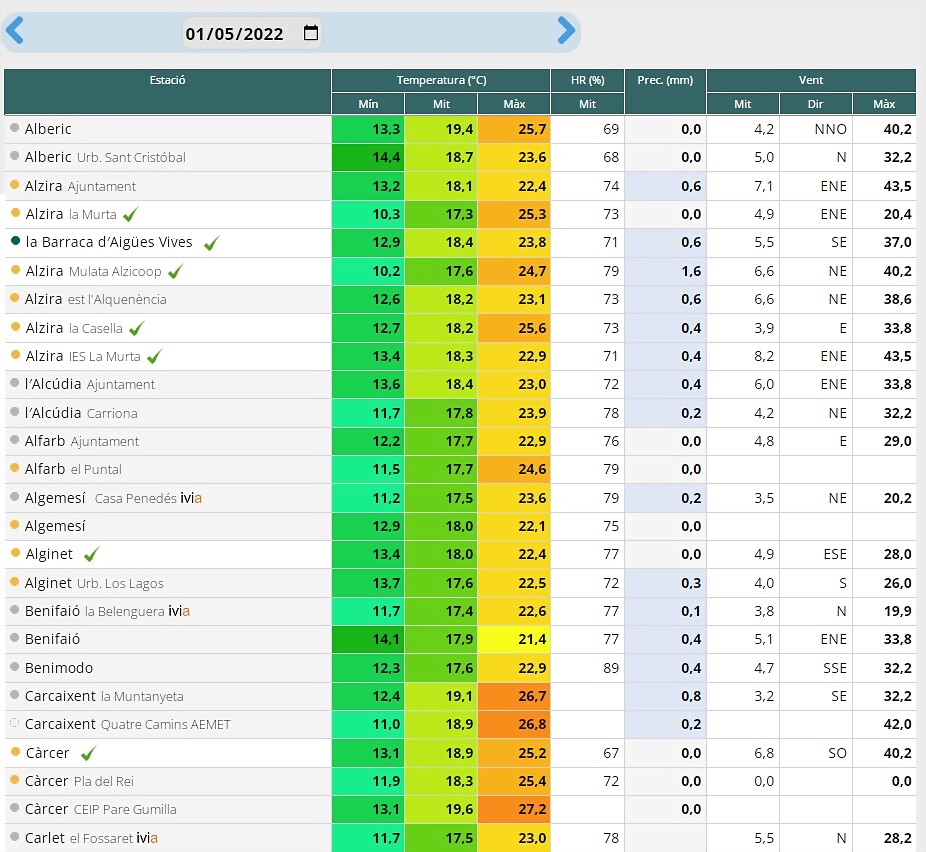
Task: Click wind direction NNO in Alberic row
Action: 816,129
